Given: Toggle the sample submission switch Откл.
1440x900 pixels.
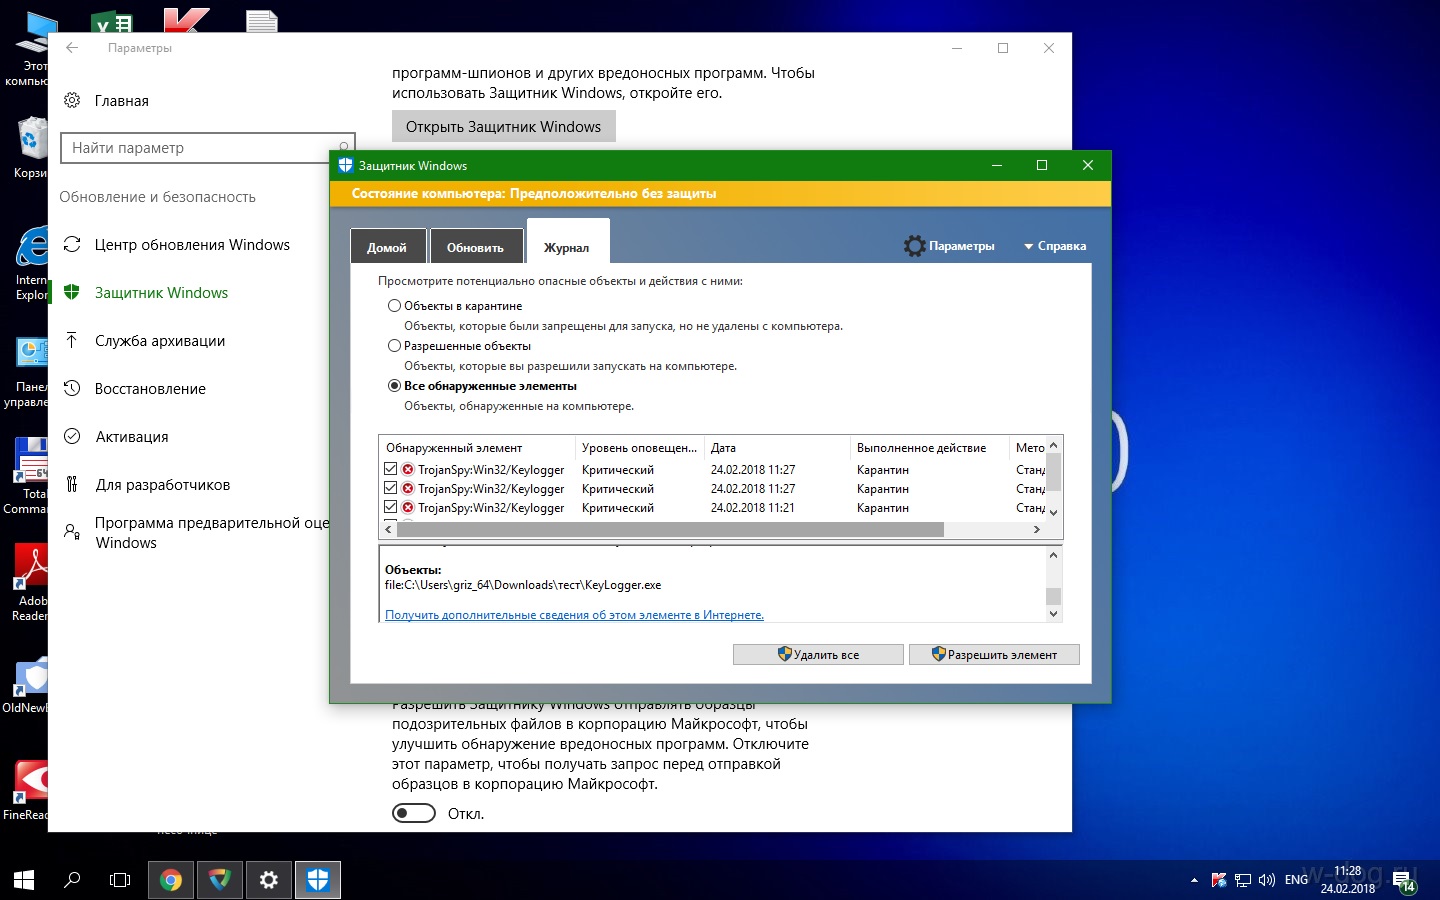Looking at the screenshot, I should [414, 813].
